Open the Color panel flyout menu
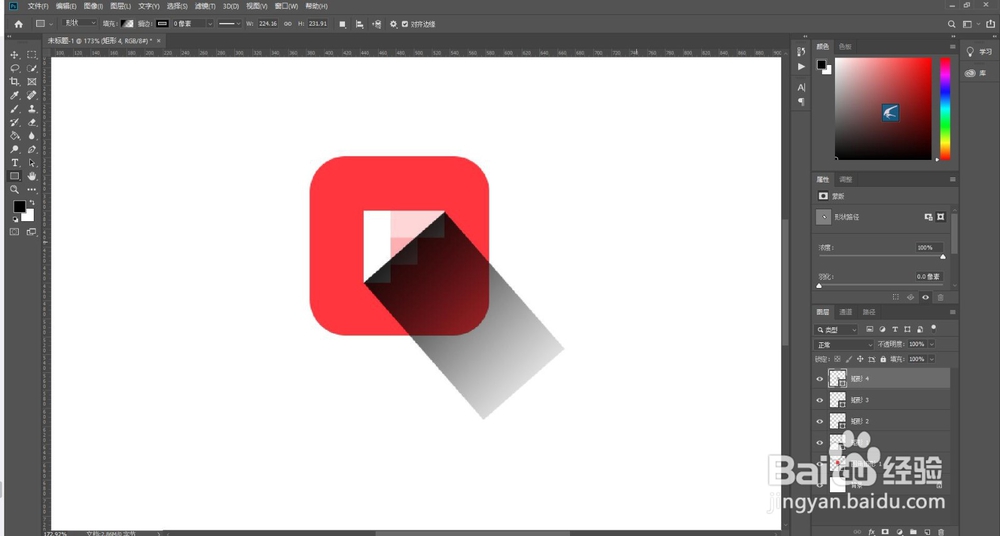This screenshot has width=1000, height=536. point(953,47)
